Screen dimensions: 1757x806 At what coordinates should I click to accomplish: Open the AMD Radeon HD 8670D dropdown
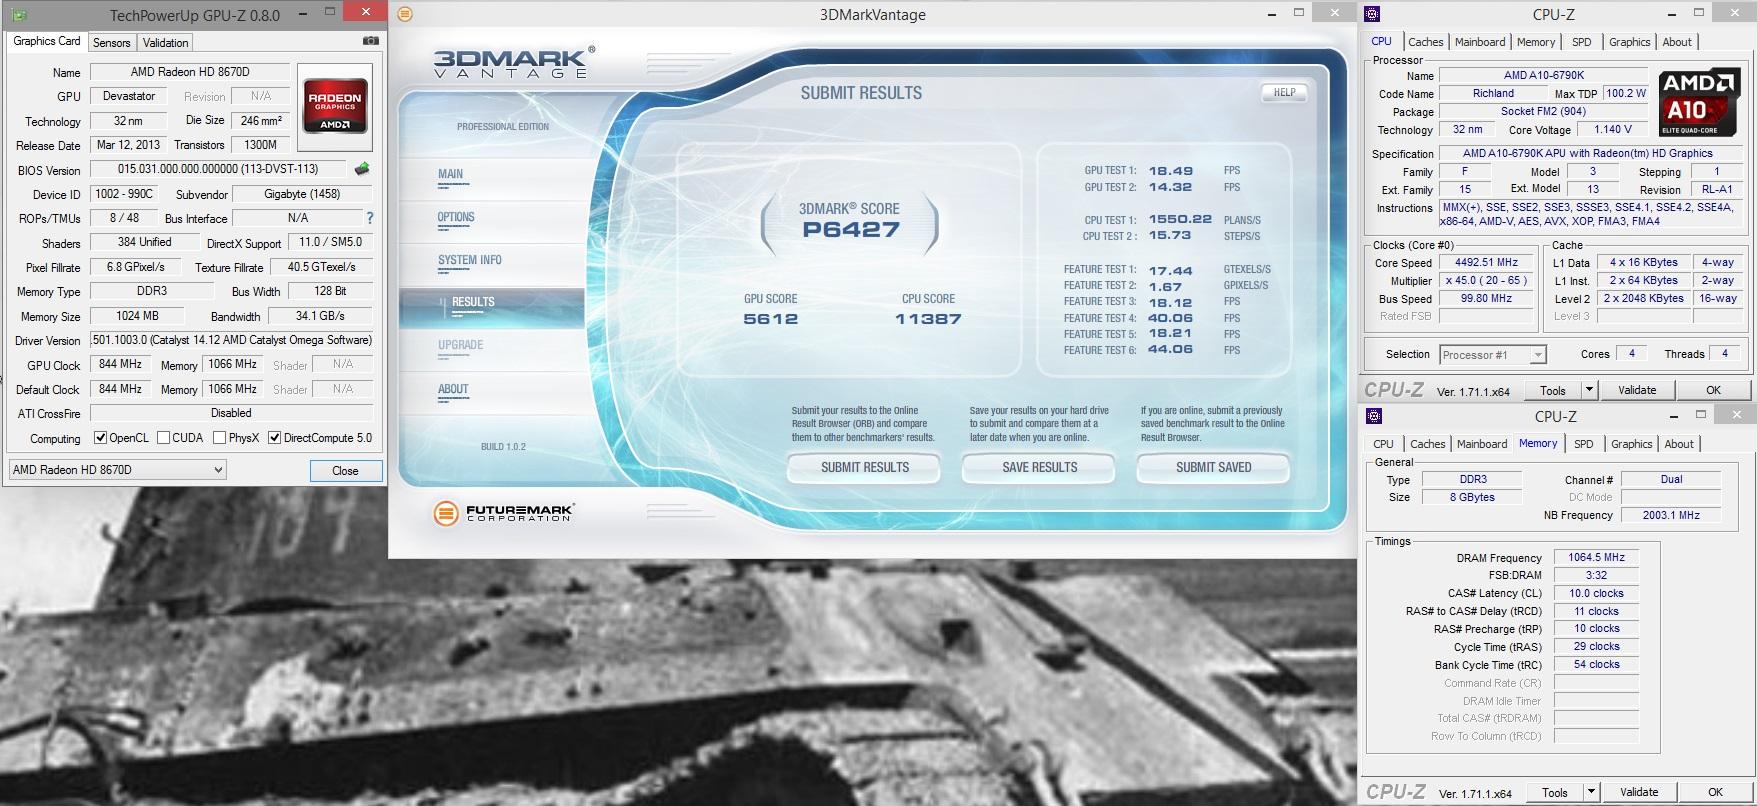tap(118, 470)
